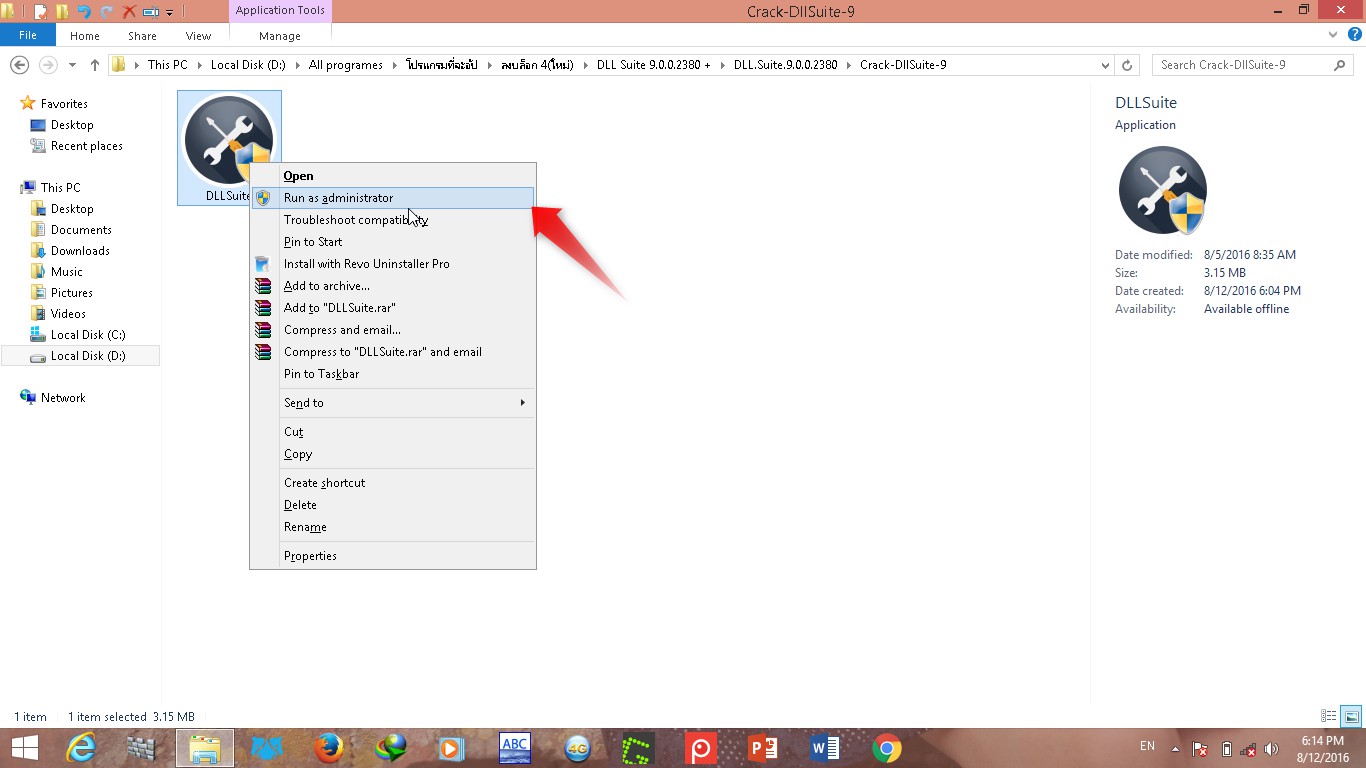Select Add to archive...
The image size is (1366, 768).
(392, 286)
